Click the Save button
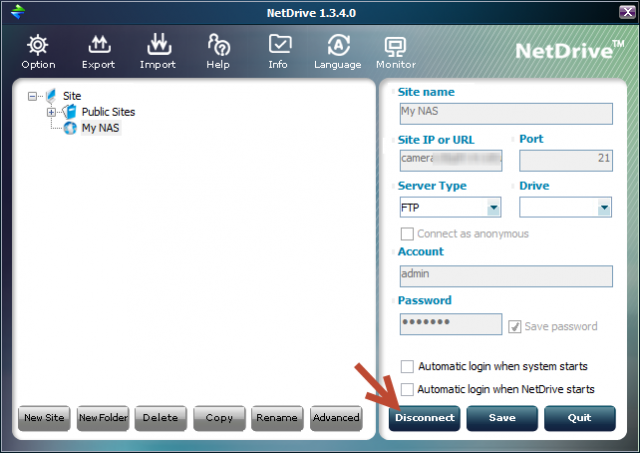The image size is (640, 453). 502,418
